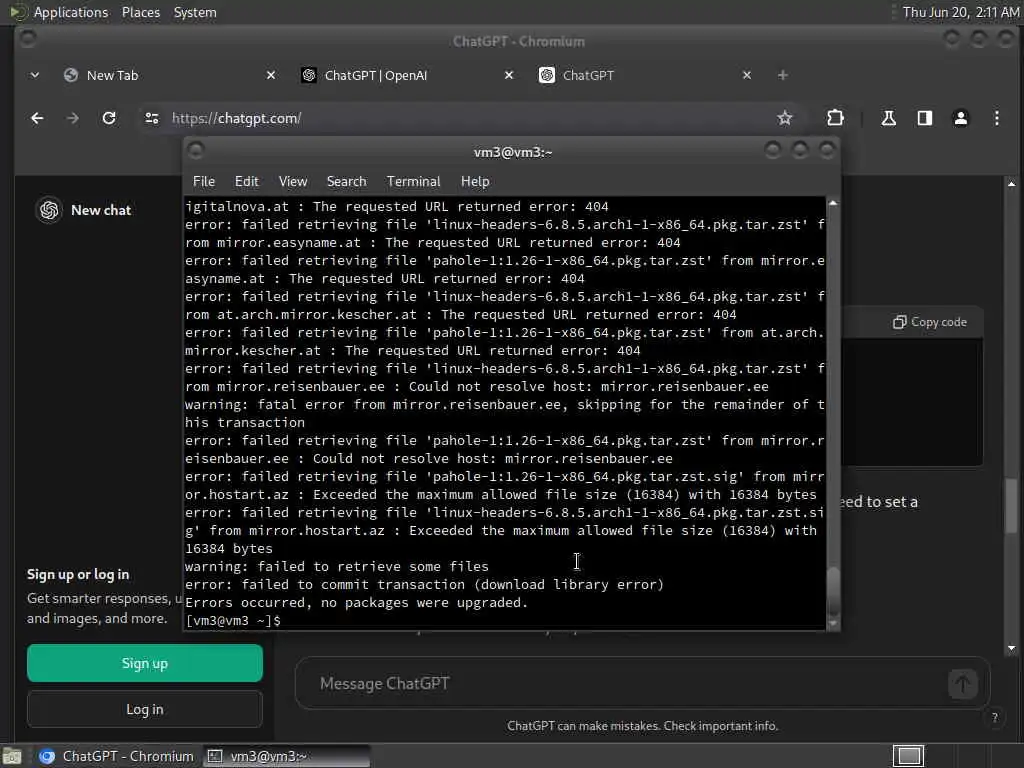Click the send message arrow button
The width and height of the screenshot is (1024, 768).
pos(963,684)
